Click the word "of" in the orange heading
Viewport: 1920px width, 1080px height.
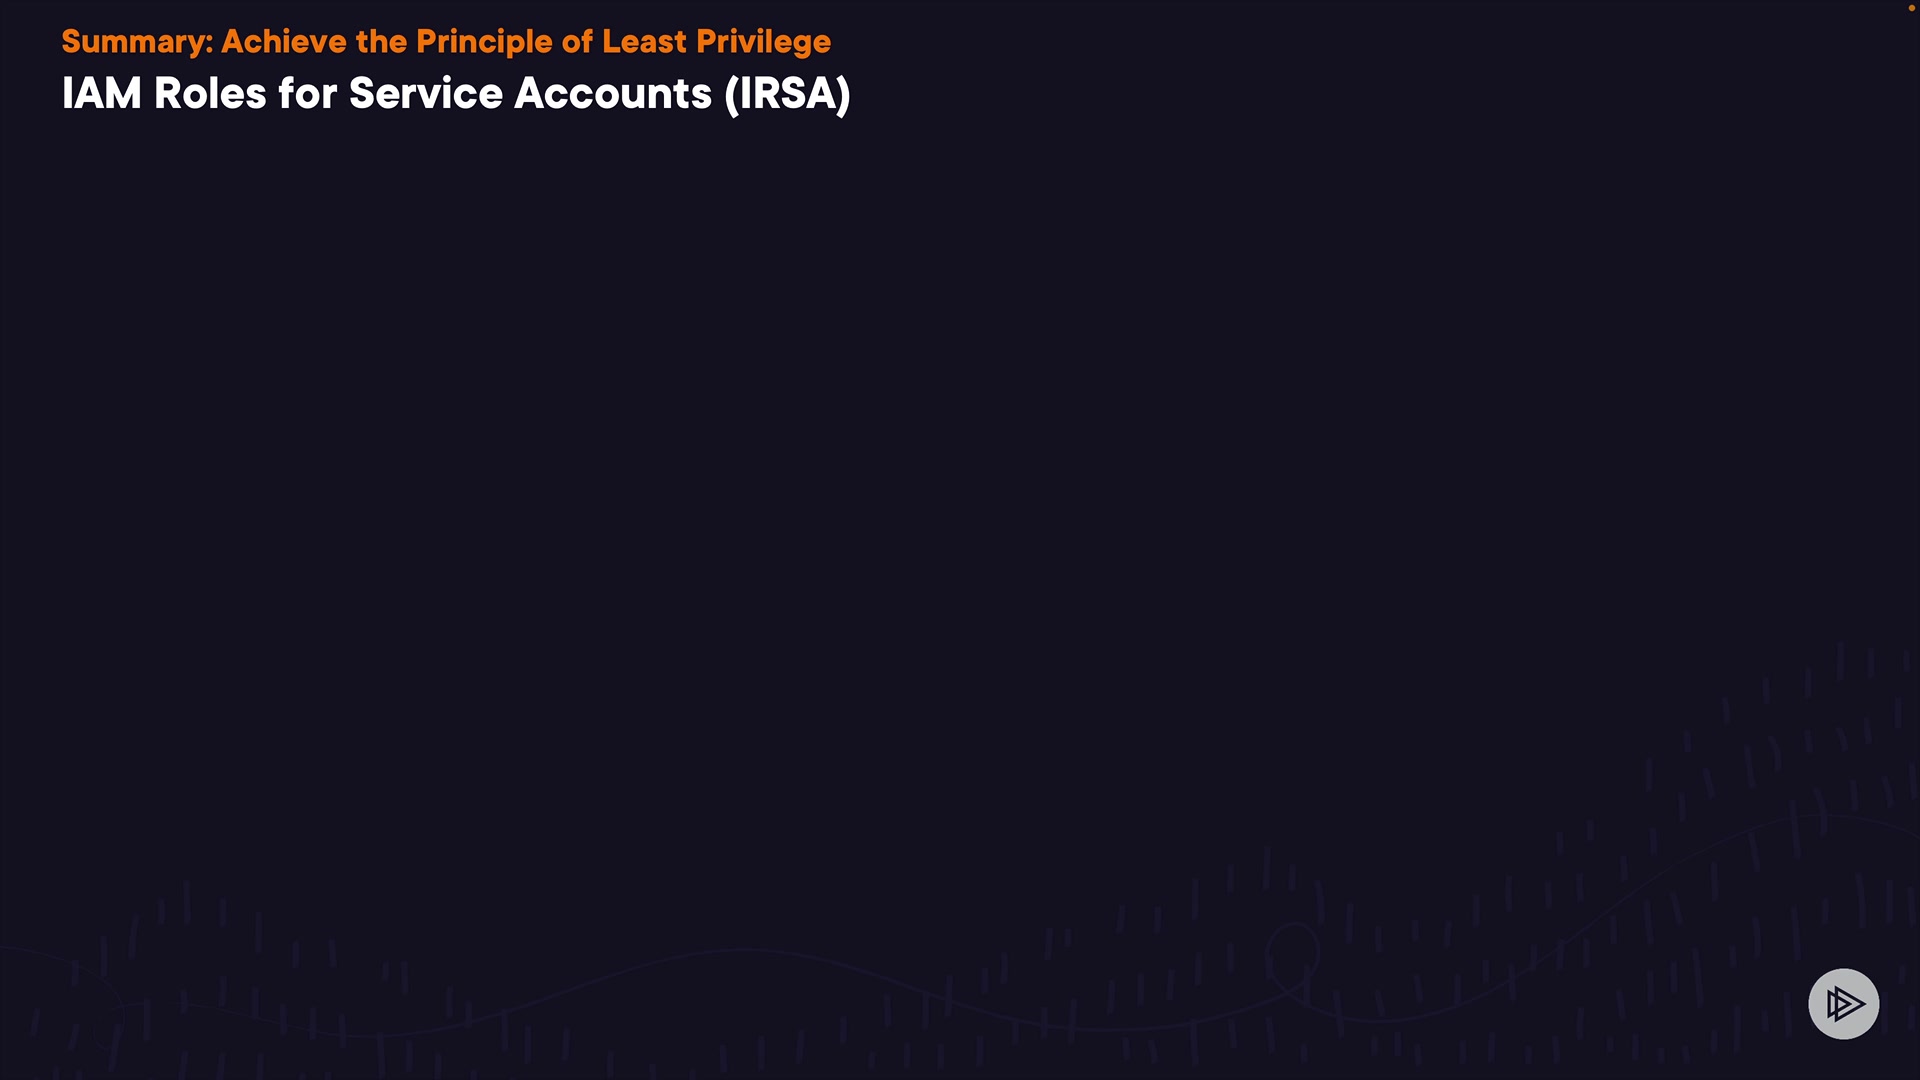577,42
